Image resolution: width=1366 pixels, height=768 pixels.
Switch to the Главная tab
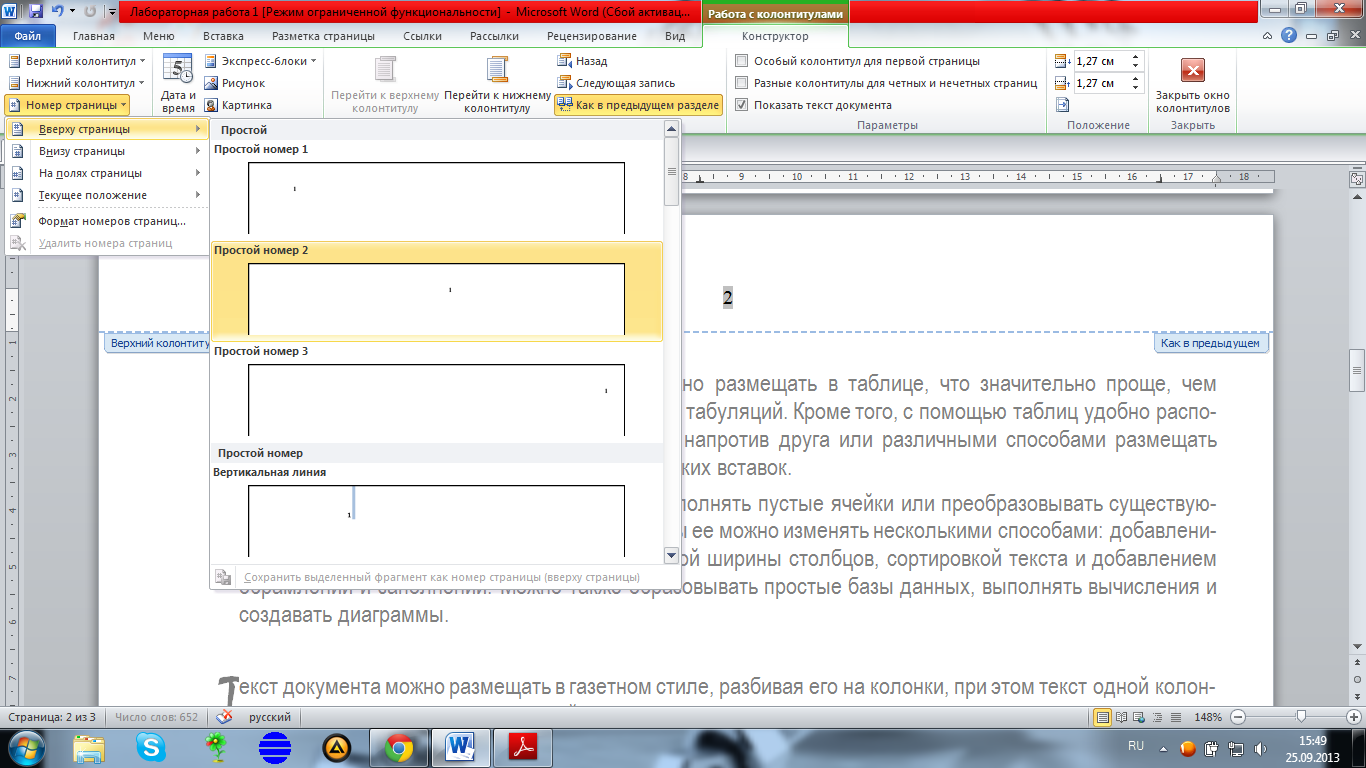(x=94, y=36)
